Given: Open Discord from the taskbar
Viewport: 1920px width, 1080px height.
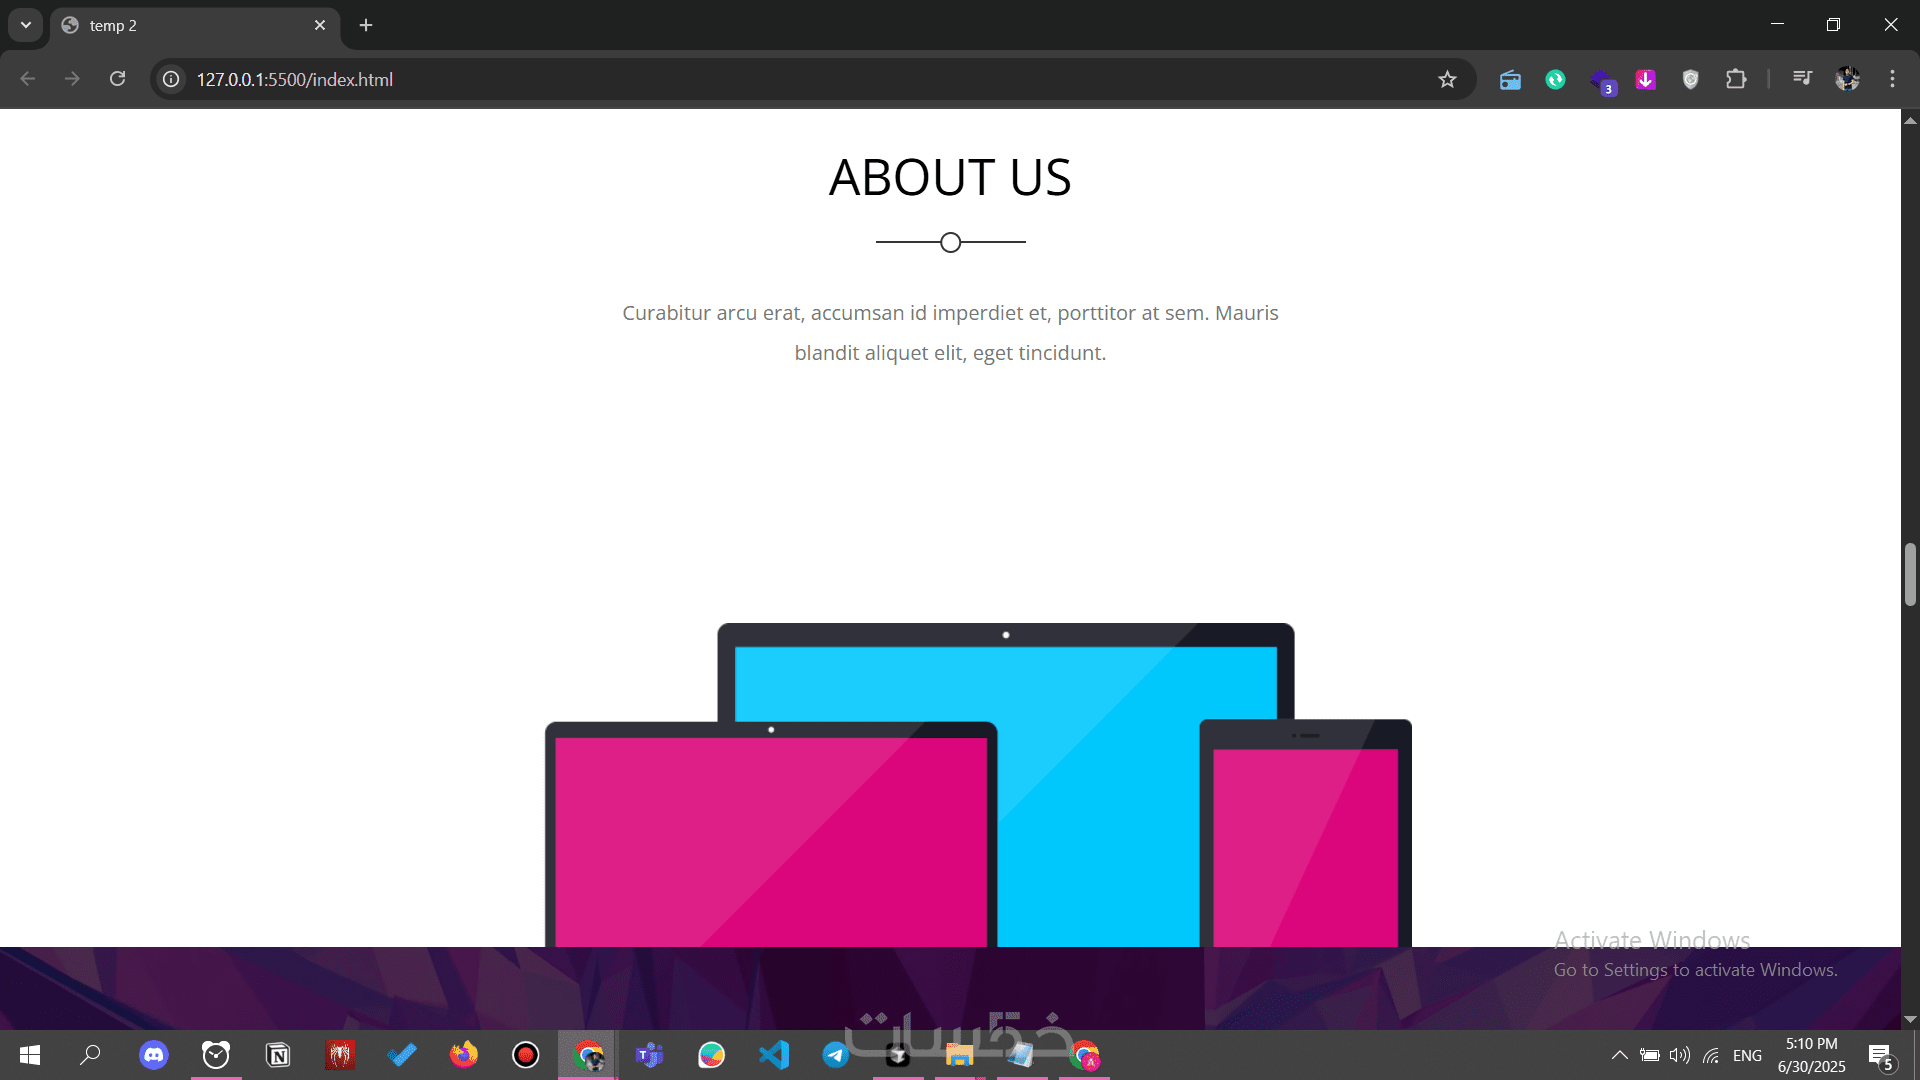Looking at the screenshot, I should point(153,1055).
